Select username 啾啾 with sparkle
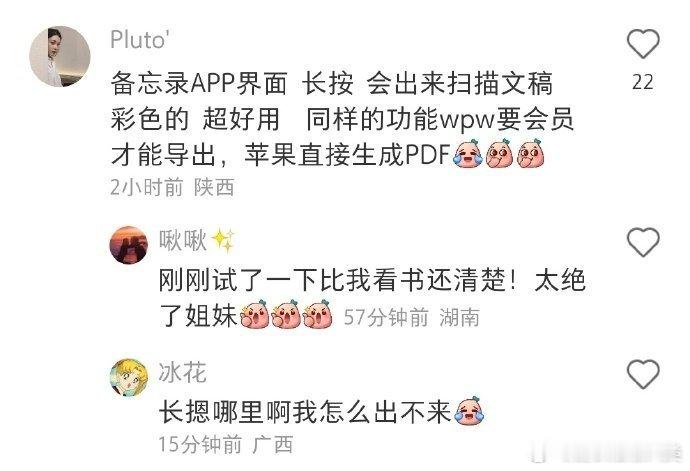The height and width of the screenshot is (471, 690). tap(197, 240)
